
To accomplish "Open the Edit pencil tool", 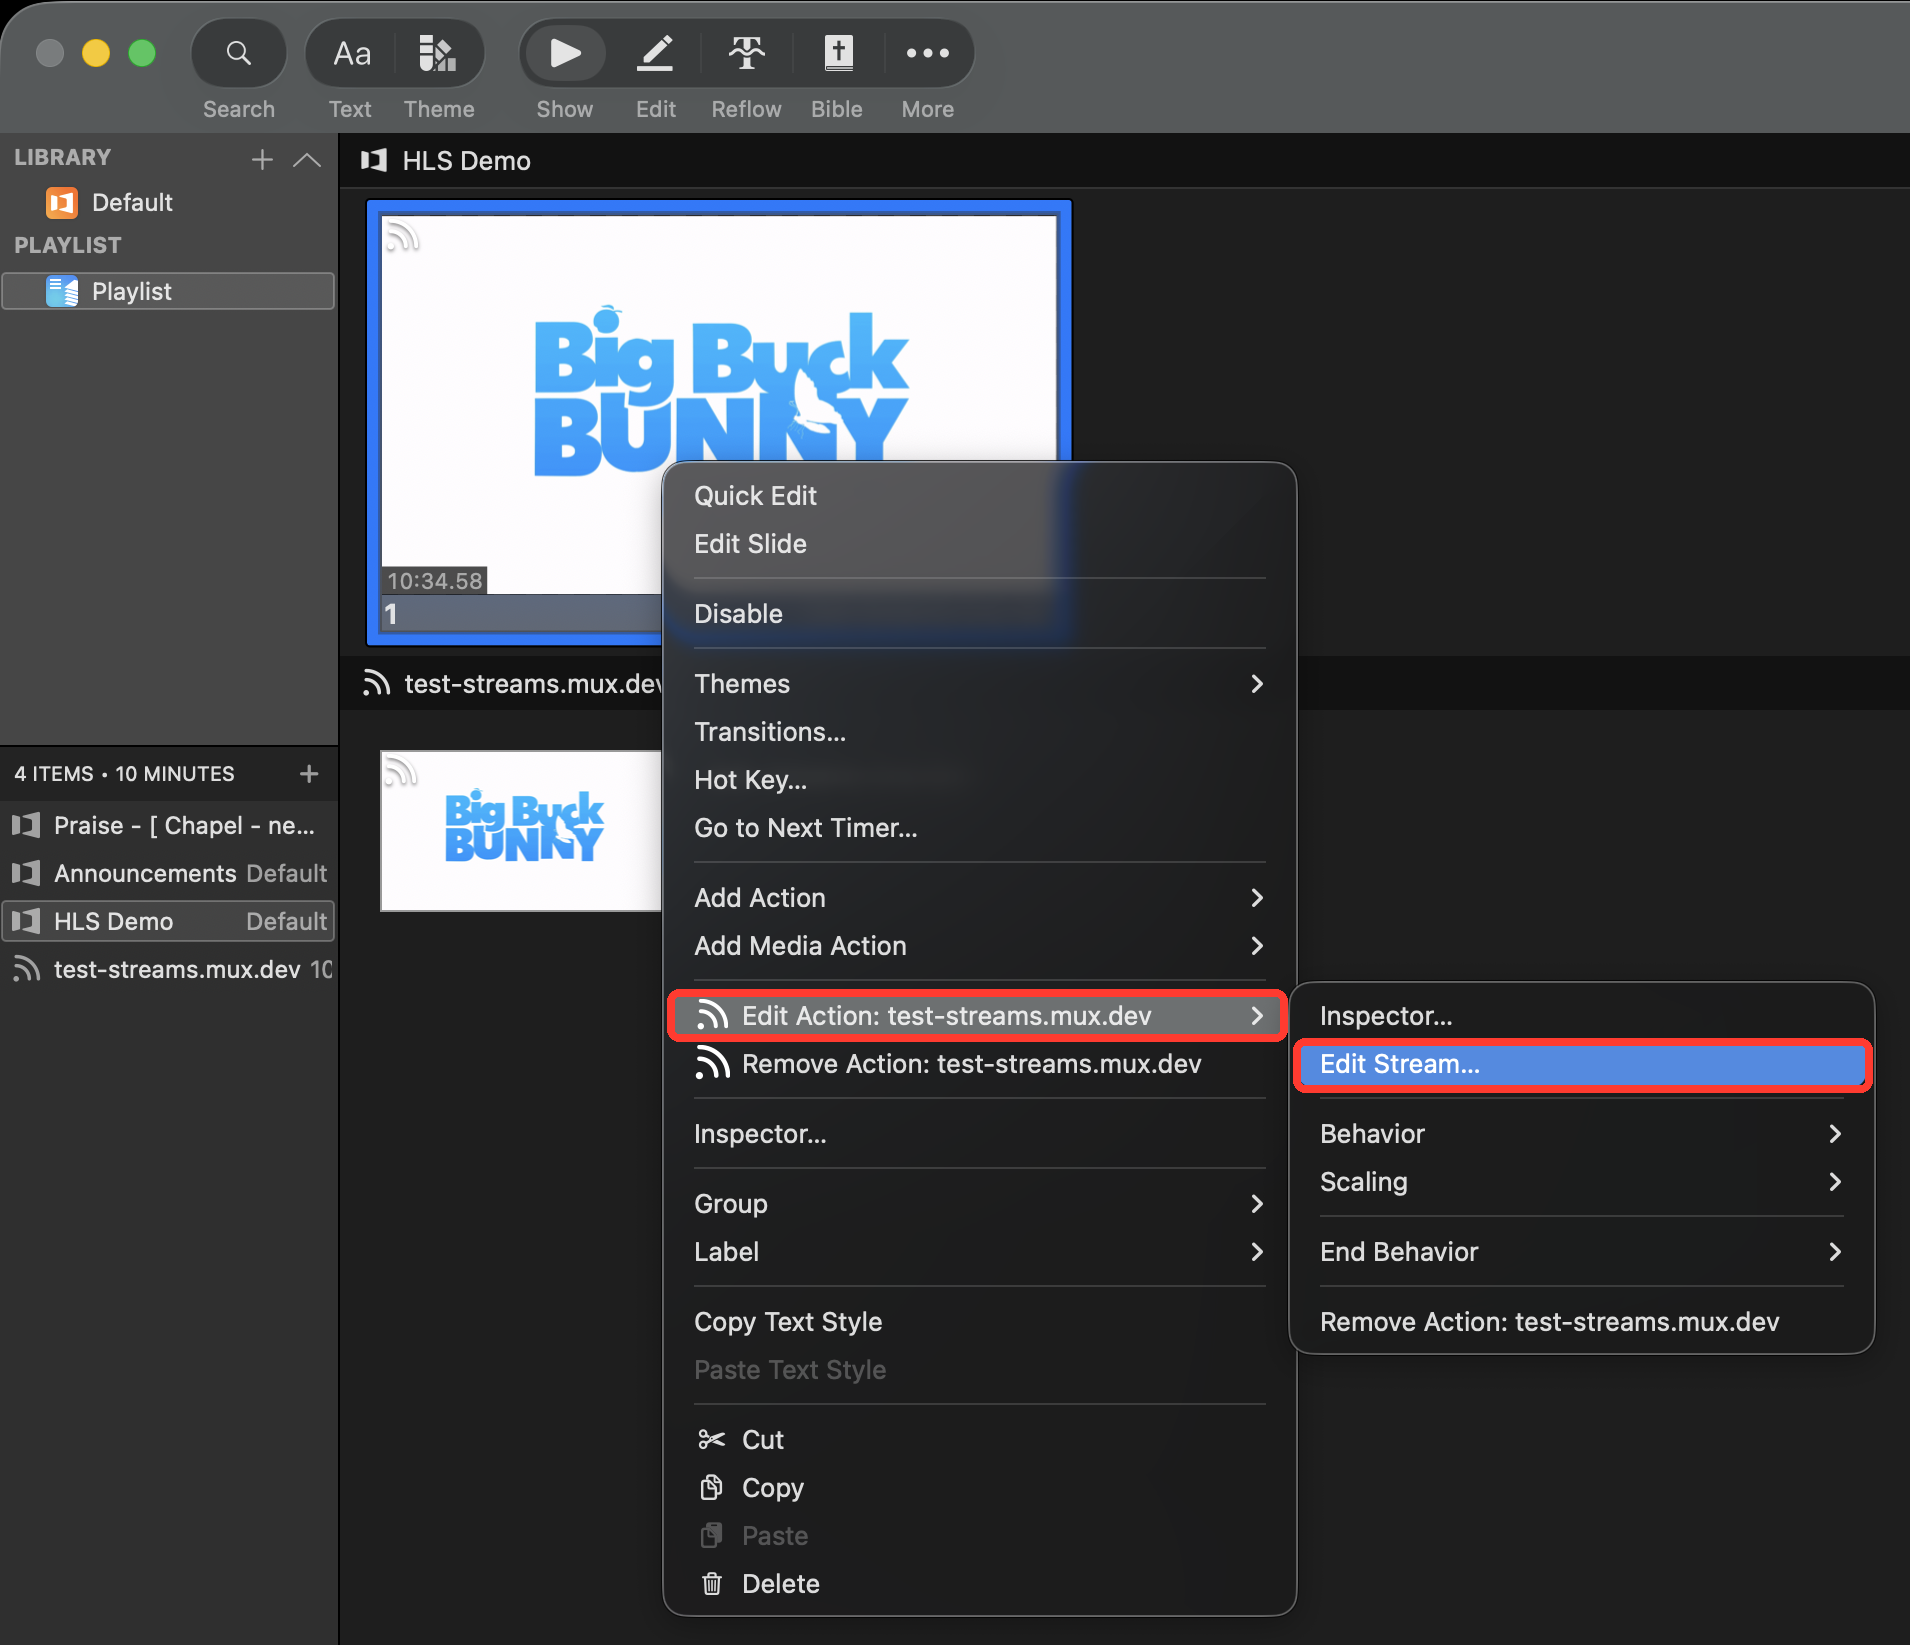I will point(655,53).
